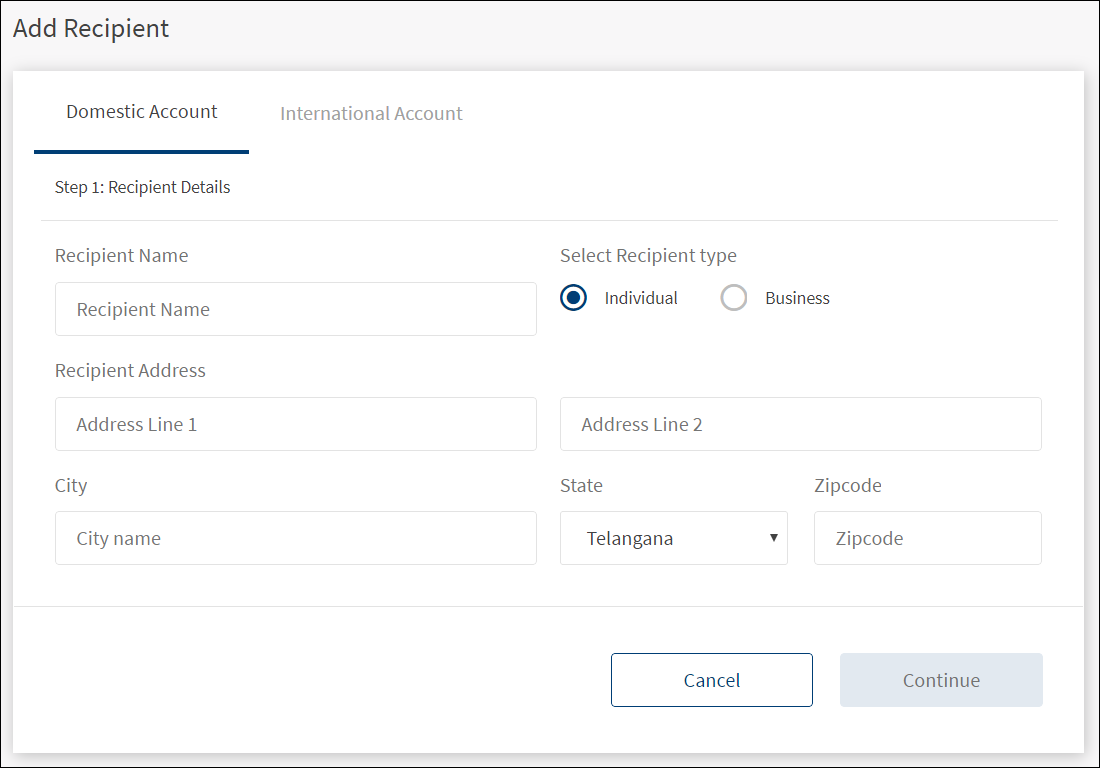
Task: Click the Select Recipient type label
Action: pos(648,256)
